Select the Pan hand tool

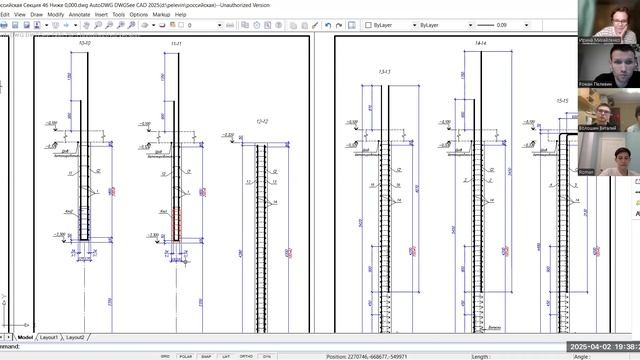pyautogui.click(x=86, y=25)
